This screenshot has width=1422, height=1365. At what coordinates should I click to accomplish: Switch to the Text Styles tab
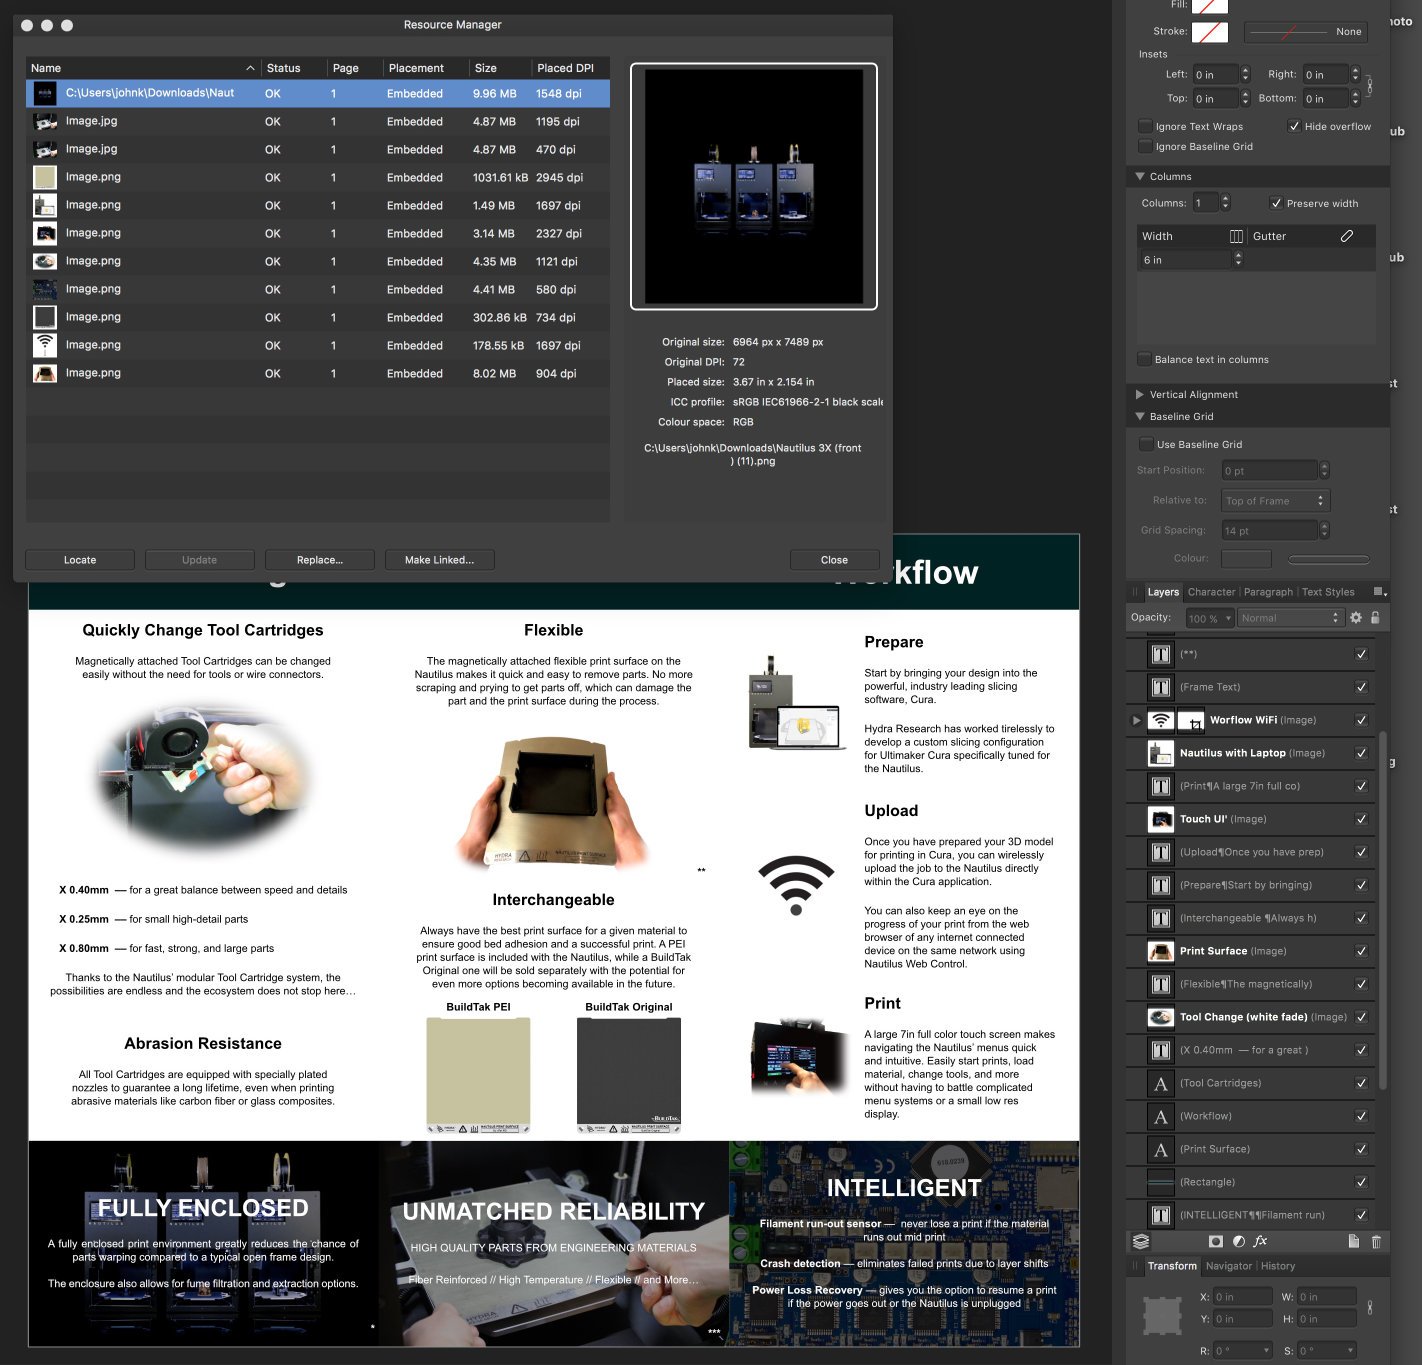1328,592
